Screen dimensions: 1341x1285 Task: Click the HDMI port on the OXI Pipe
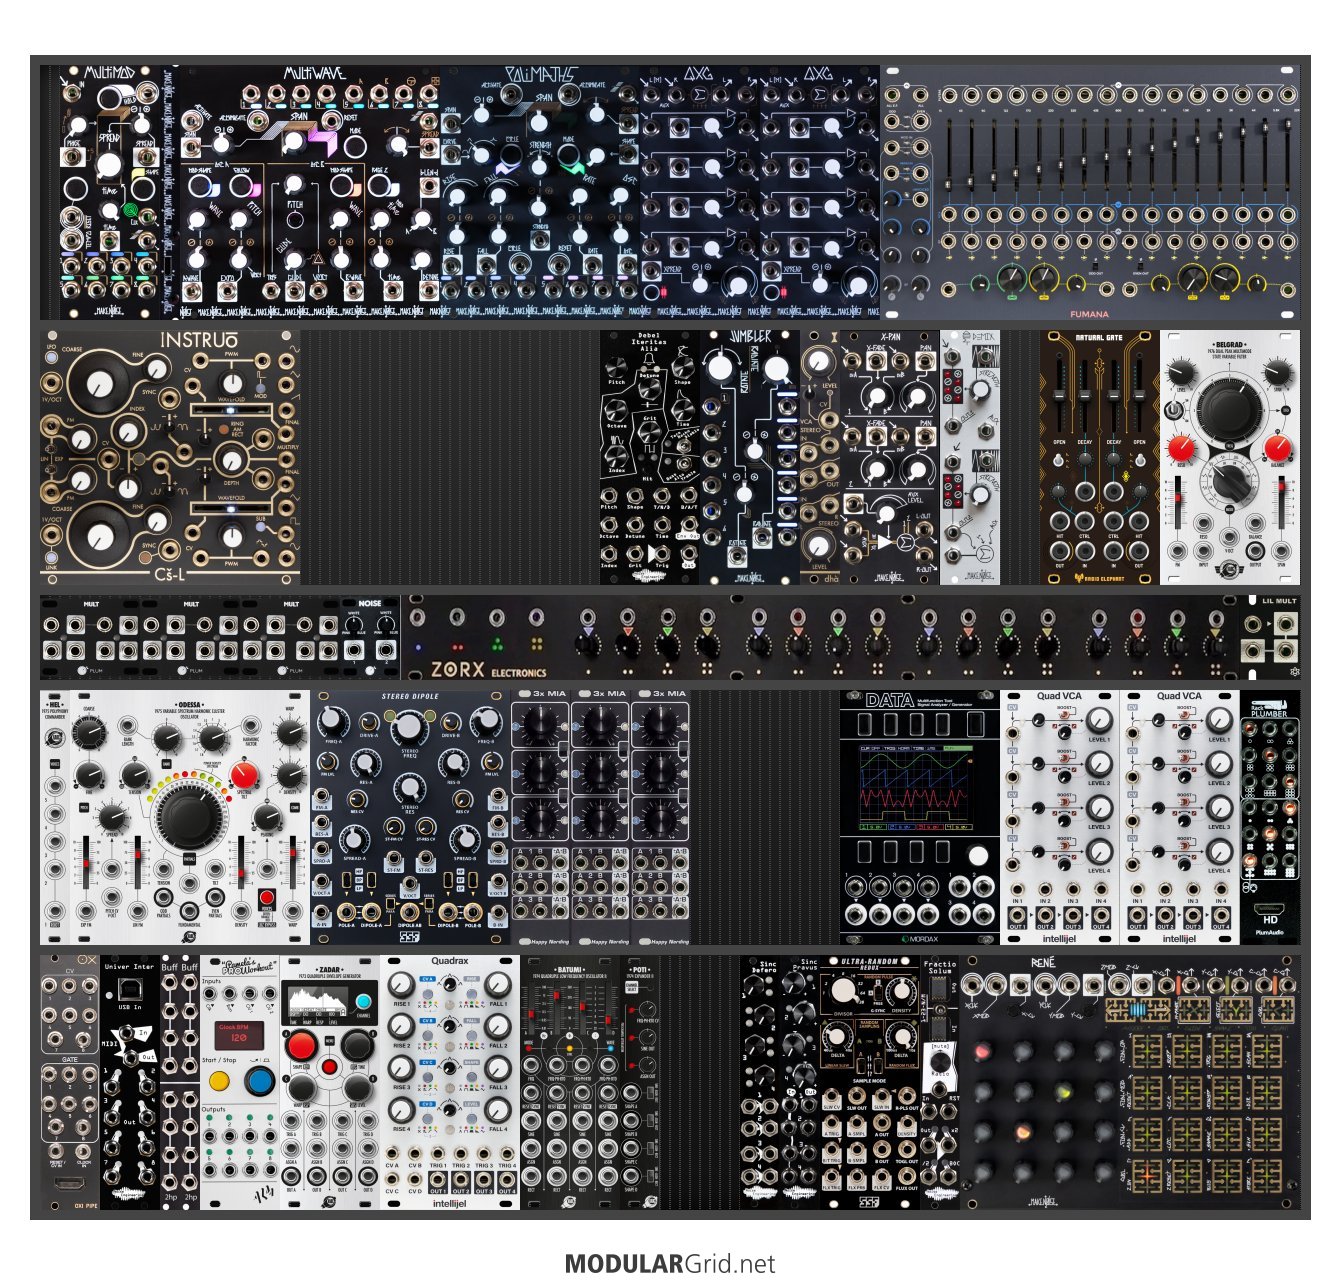pyautogui.click(x=69, y=1184)
